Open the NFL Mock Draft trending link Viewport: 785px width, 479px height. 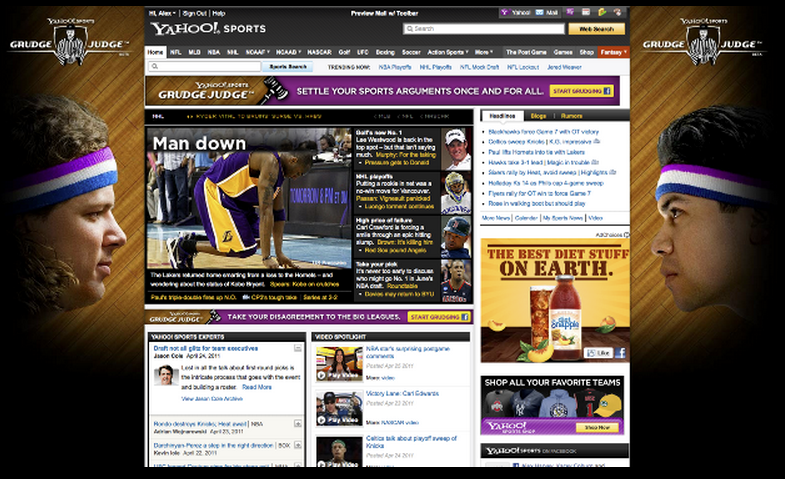point(479,67)
